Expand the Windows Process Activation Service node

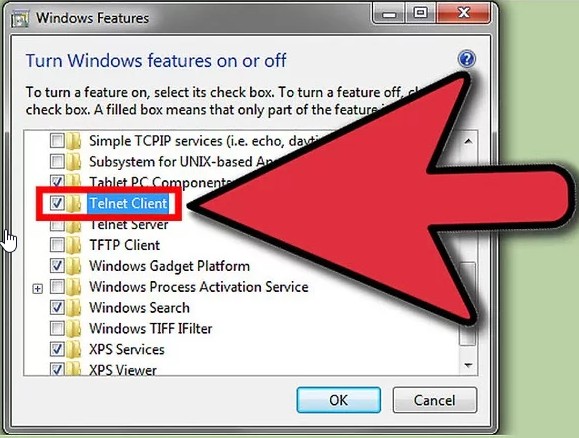(x=38, y=288)
